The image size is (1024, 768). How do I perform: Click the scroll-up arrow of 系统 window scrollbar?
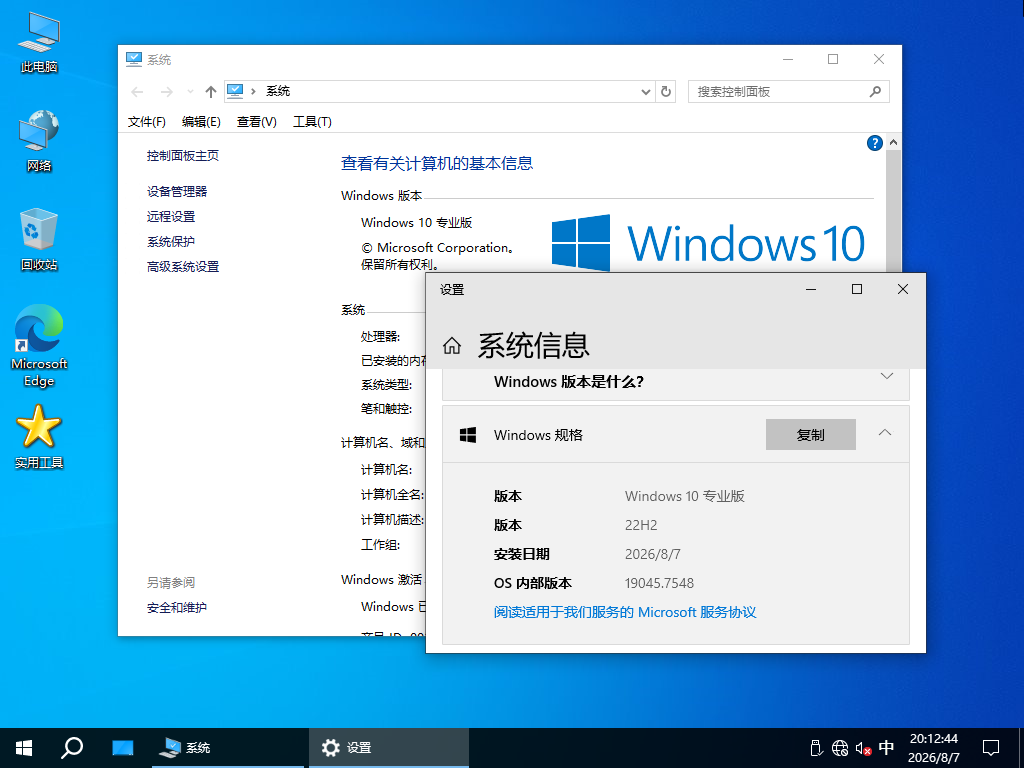(x=893, y=142)
